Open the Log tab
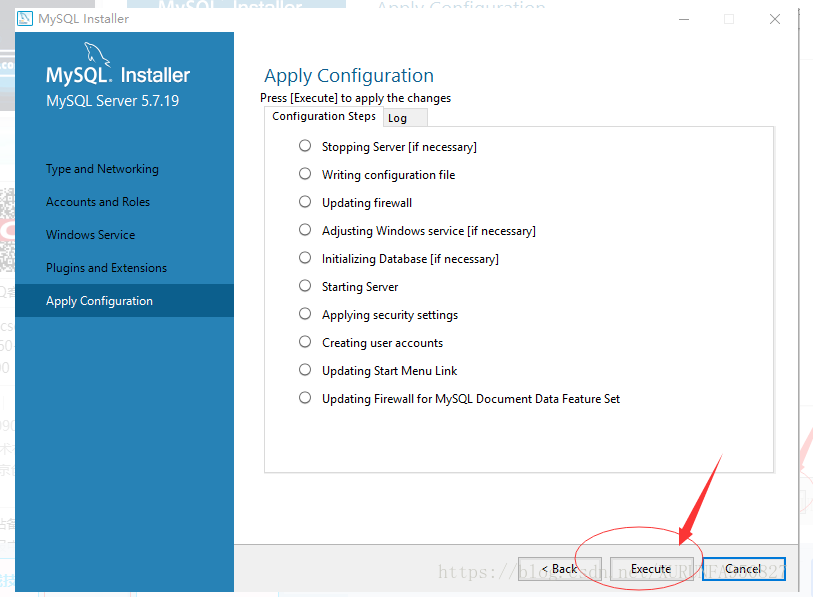The height and width of the screenshot is (597, 813). (405, 118)
